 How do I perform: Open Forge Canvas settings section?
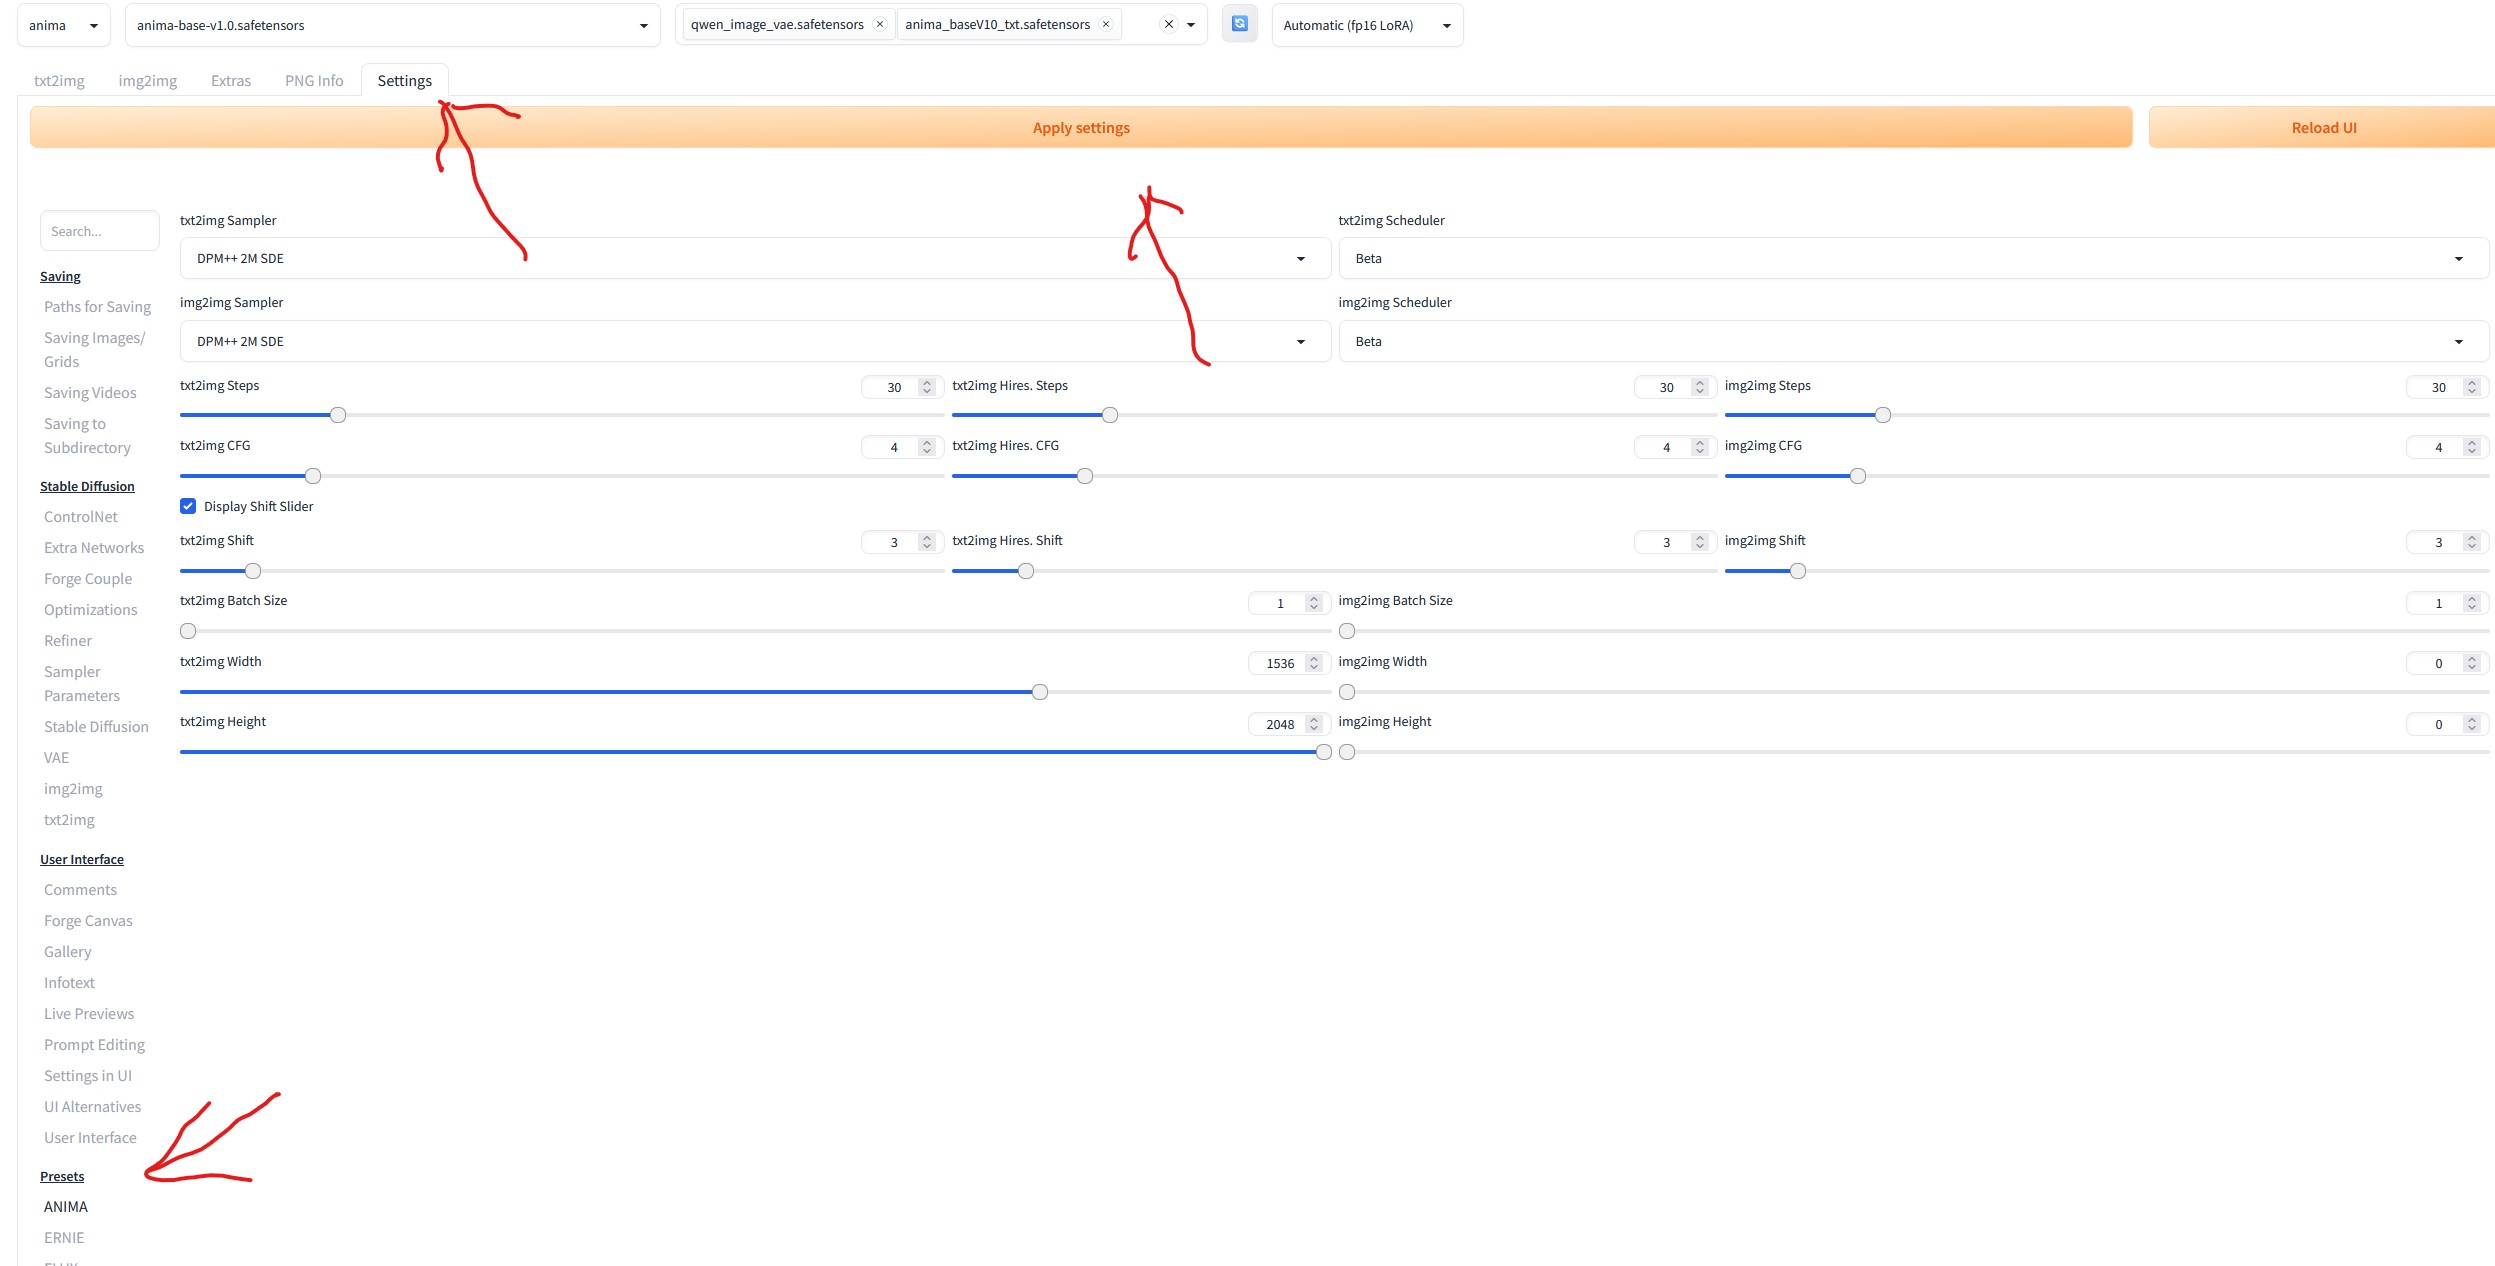88,921
